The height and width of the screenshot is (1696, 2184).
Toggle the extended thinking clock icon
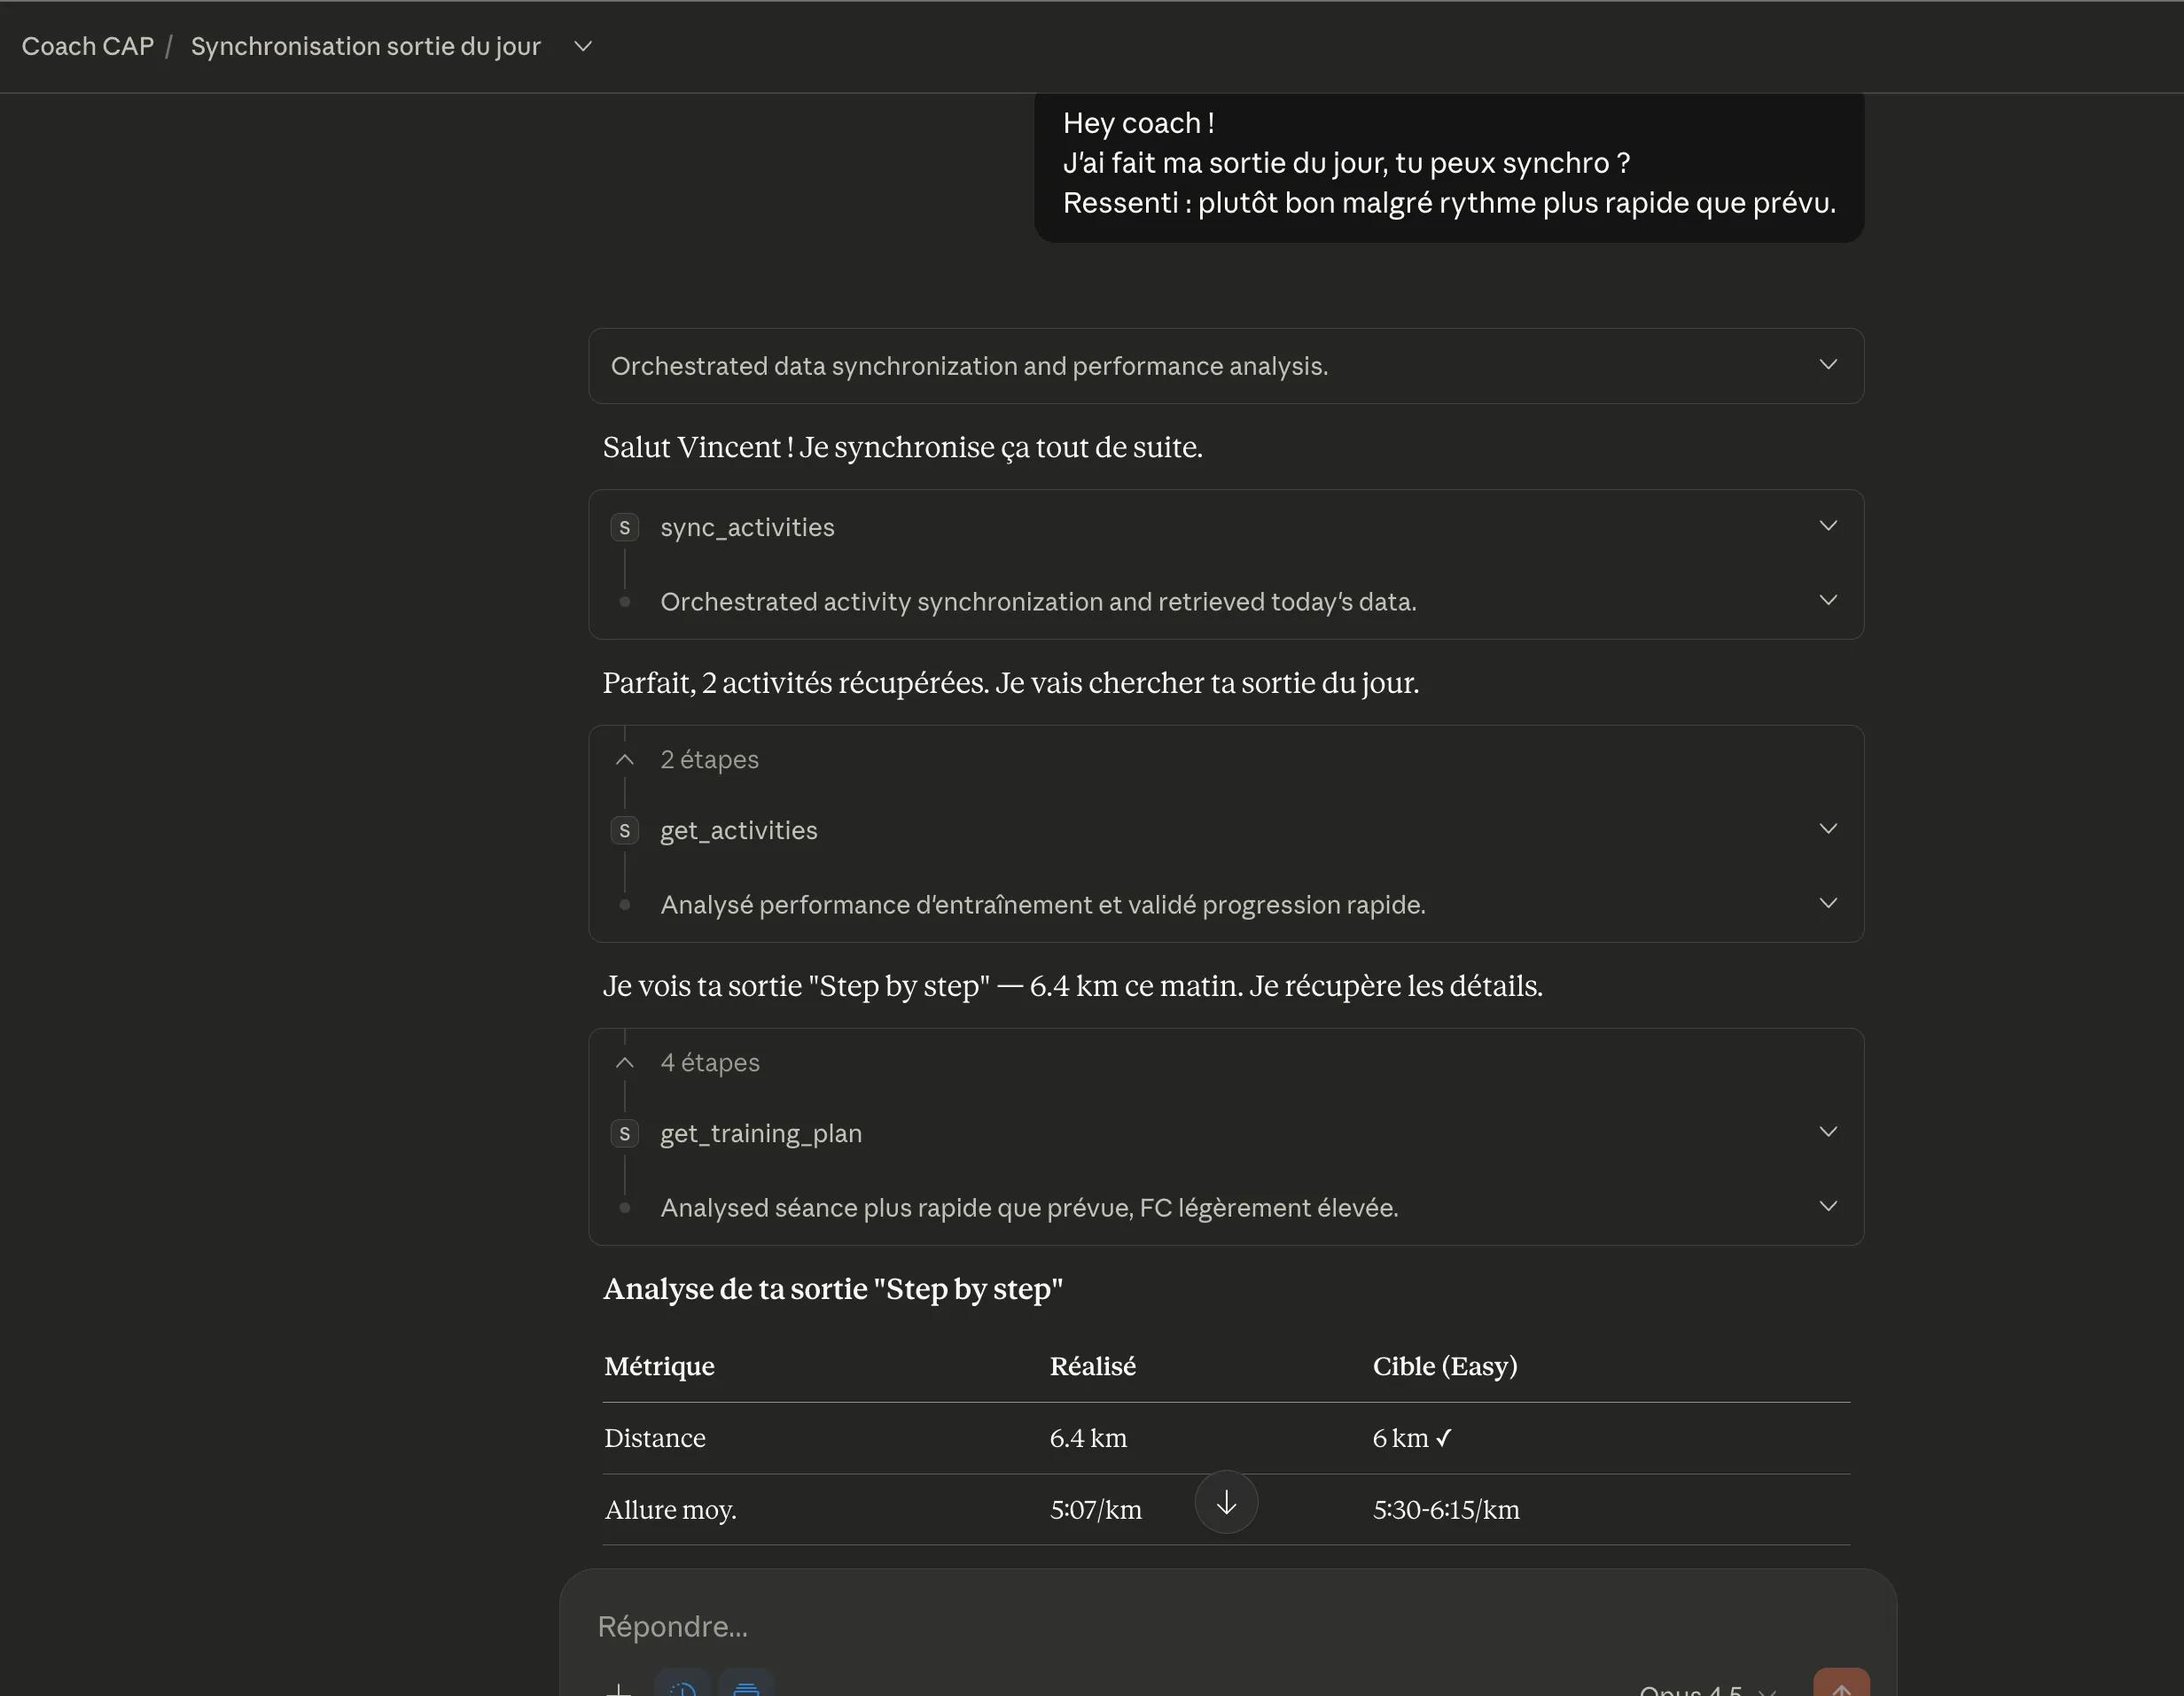point(683,1686)
